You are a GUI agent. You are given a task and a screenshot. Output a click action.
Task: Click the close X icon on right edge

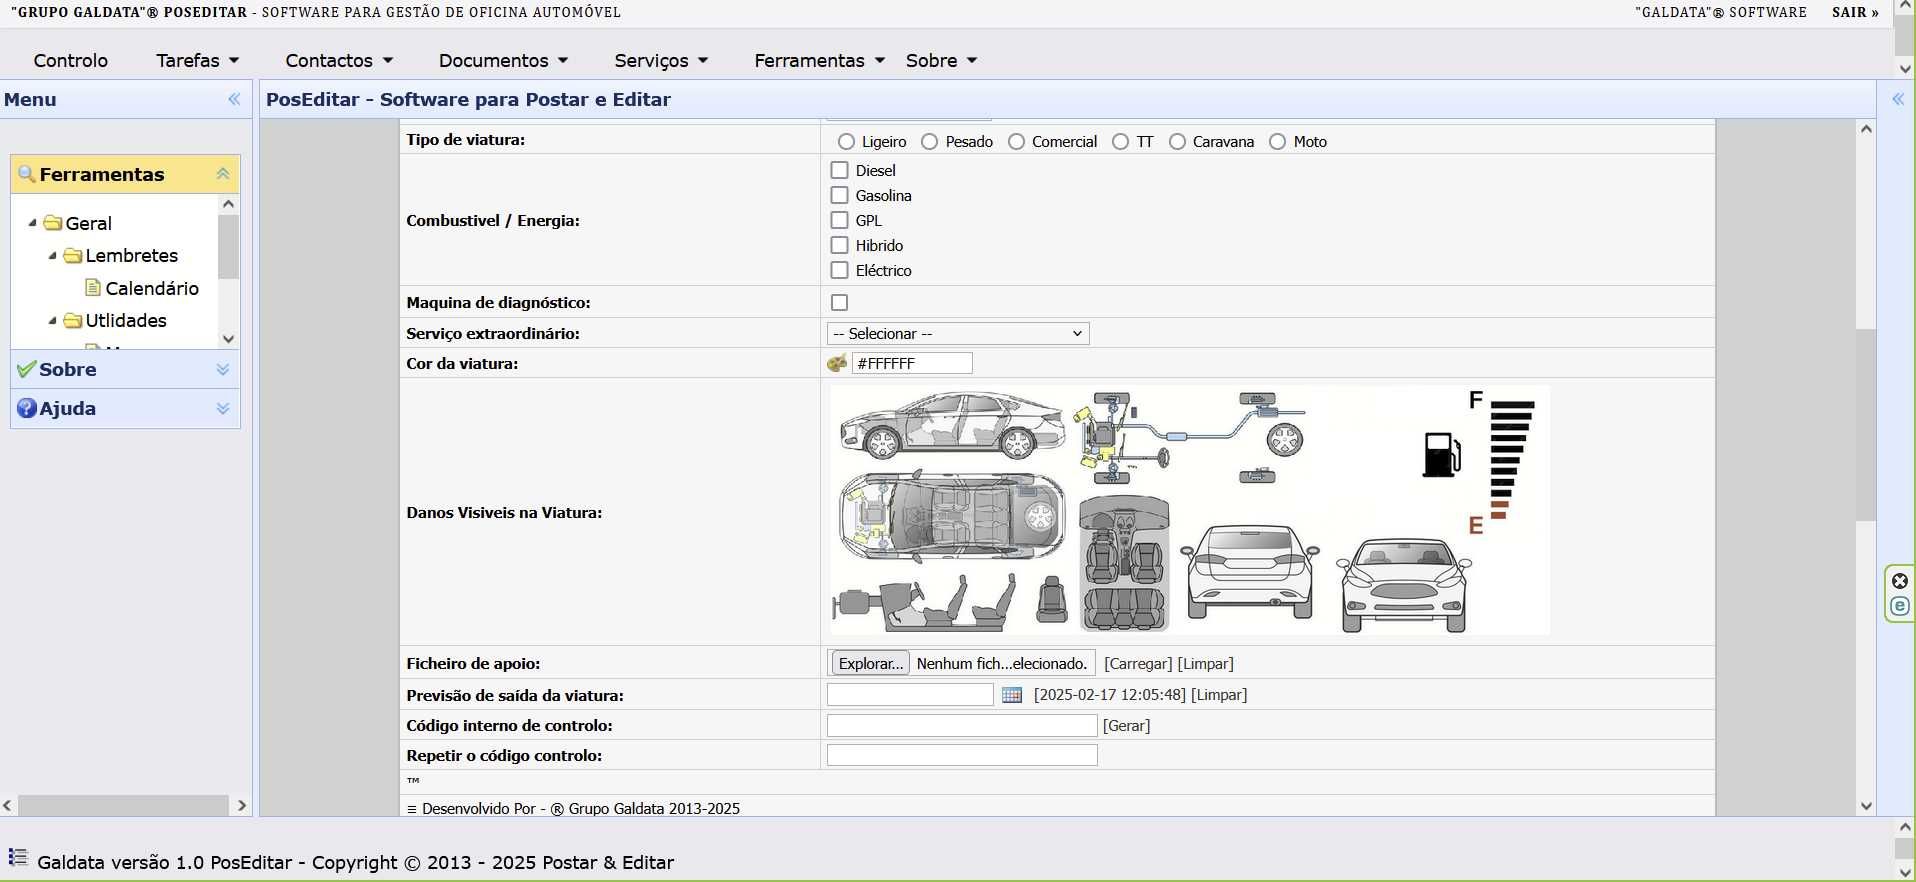coord(1900,581)
